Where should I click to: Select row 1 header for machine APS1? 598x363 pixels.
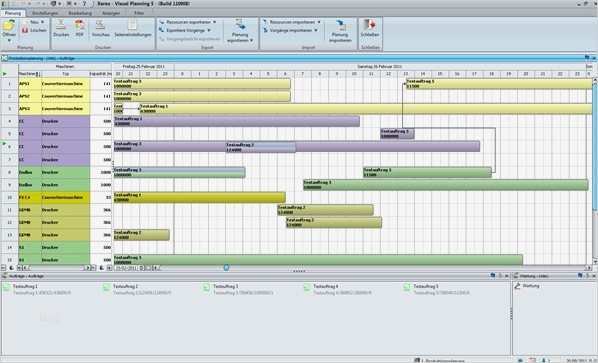pos(10,84)
